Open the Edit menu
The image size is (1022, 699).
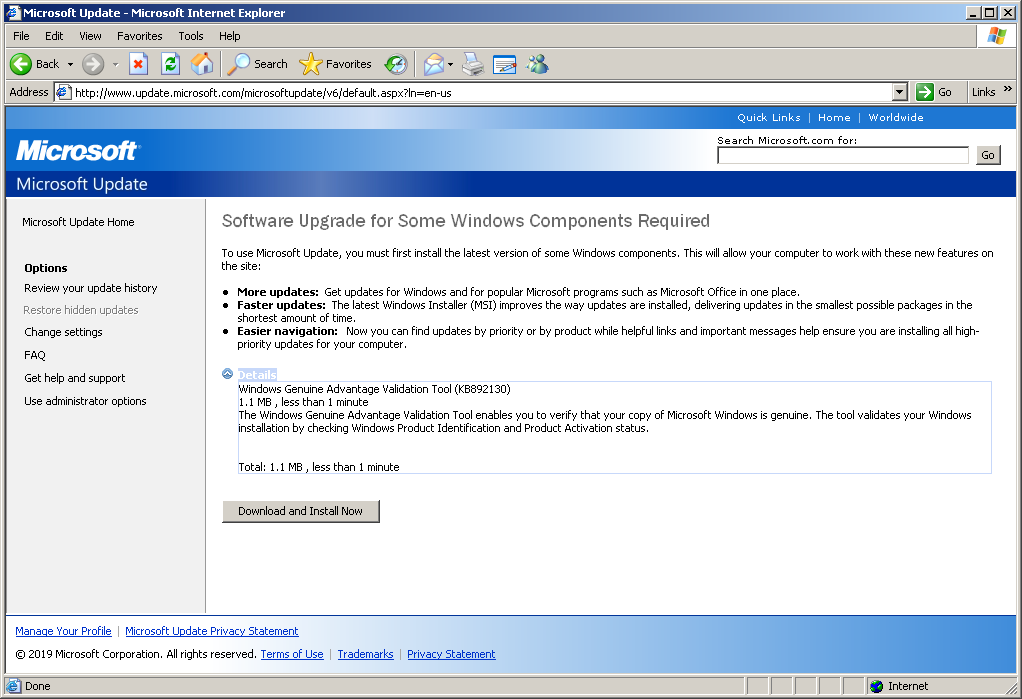(54, 36)
